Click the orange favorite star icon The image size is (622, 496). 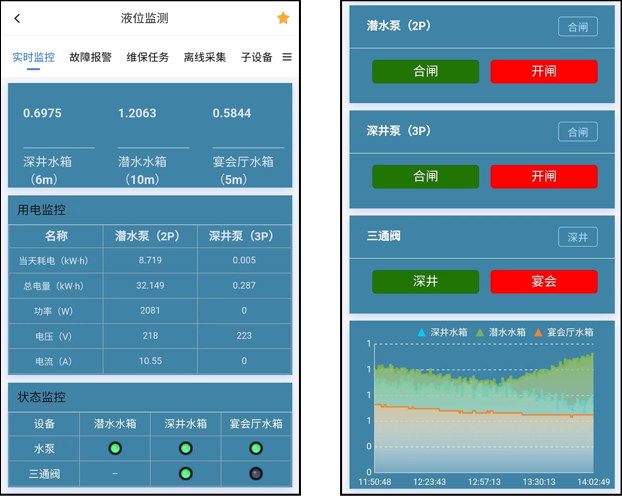283,18
